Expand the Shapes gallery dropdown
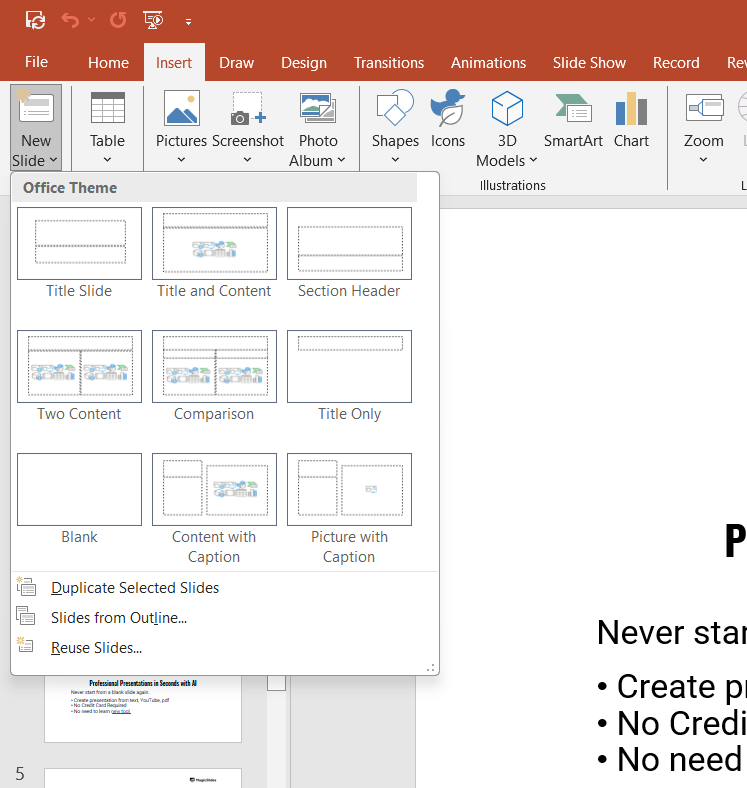The image size is (747, 788). point(395,160)
